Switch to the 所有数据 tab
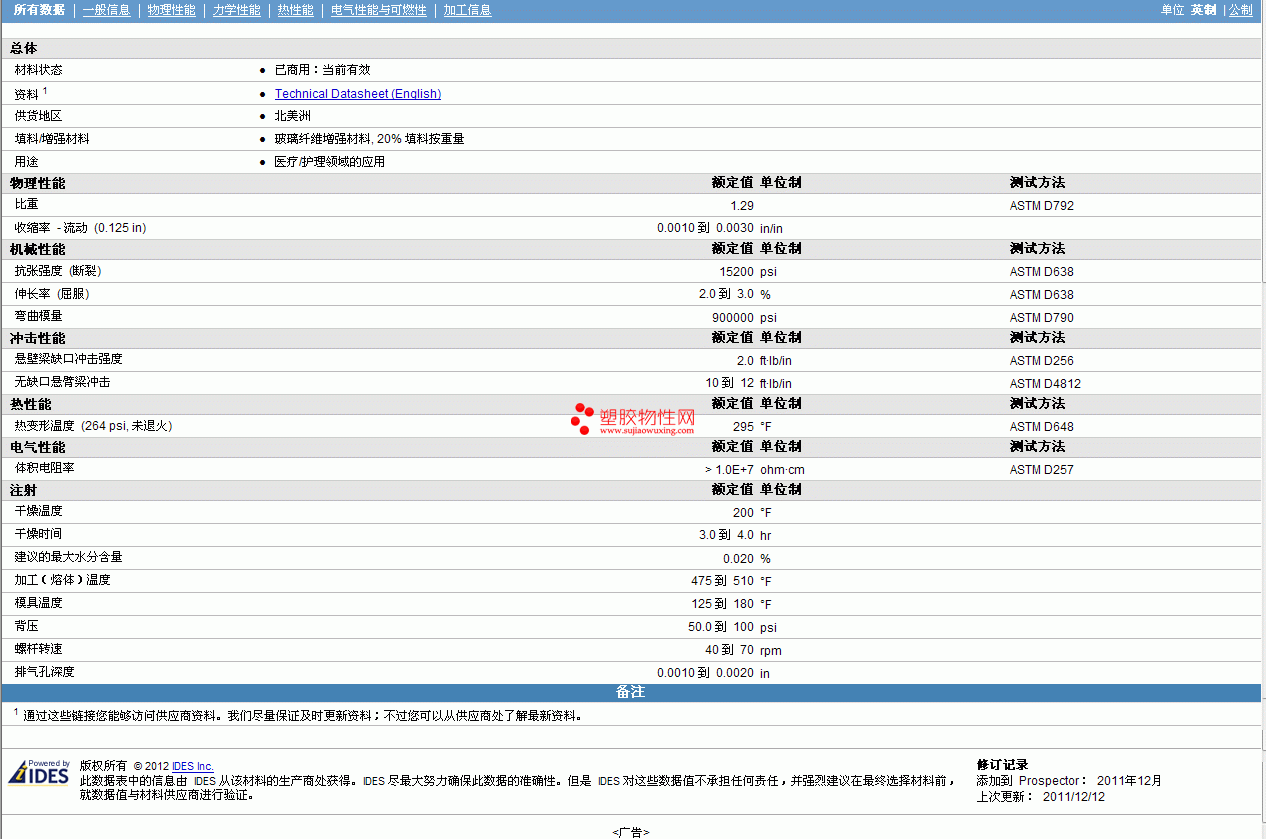Viewport: 1266px width, 839px height. 39,10
